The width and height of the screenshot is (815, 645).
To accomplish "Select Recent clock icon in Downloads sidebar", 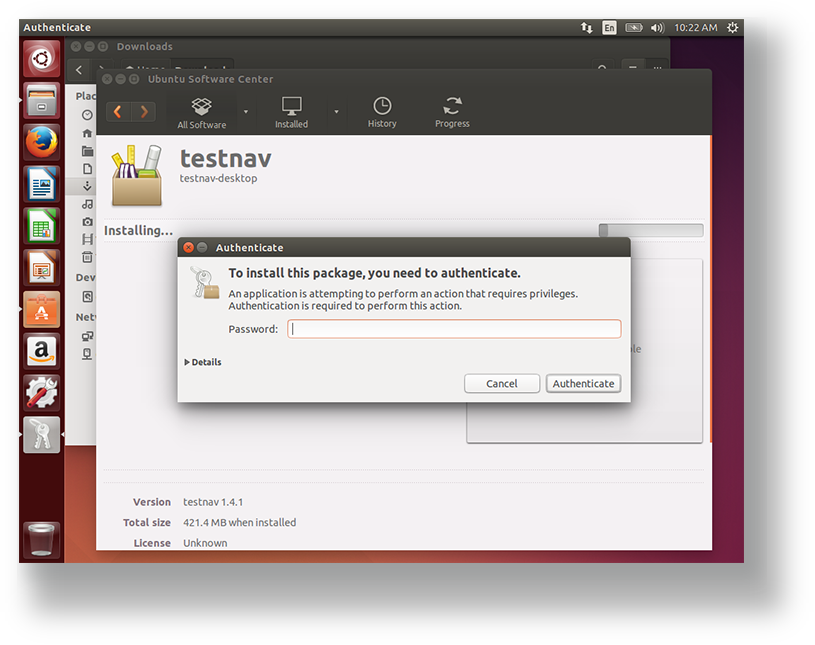I will click(87, 115).
